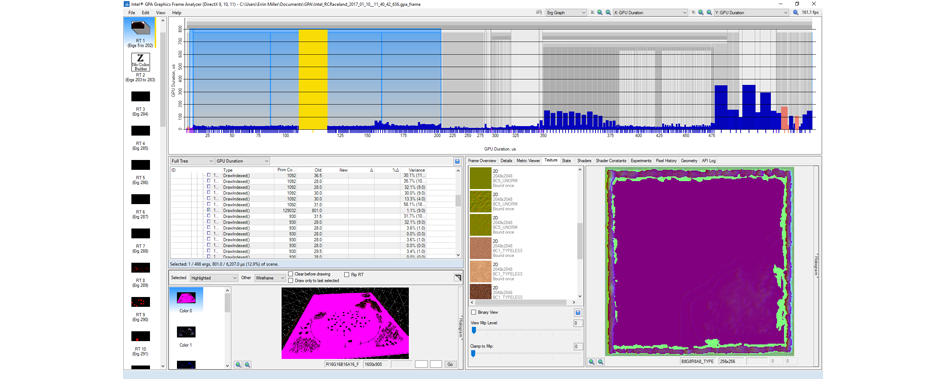947x379 pixels.
Task: Open the File menu
Action: pos(131,12)
